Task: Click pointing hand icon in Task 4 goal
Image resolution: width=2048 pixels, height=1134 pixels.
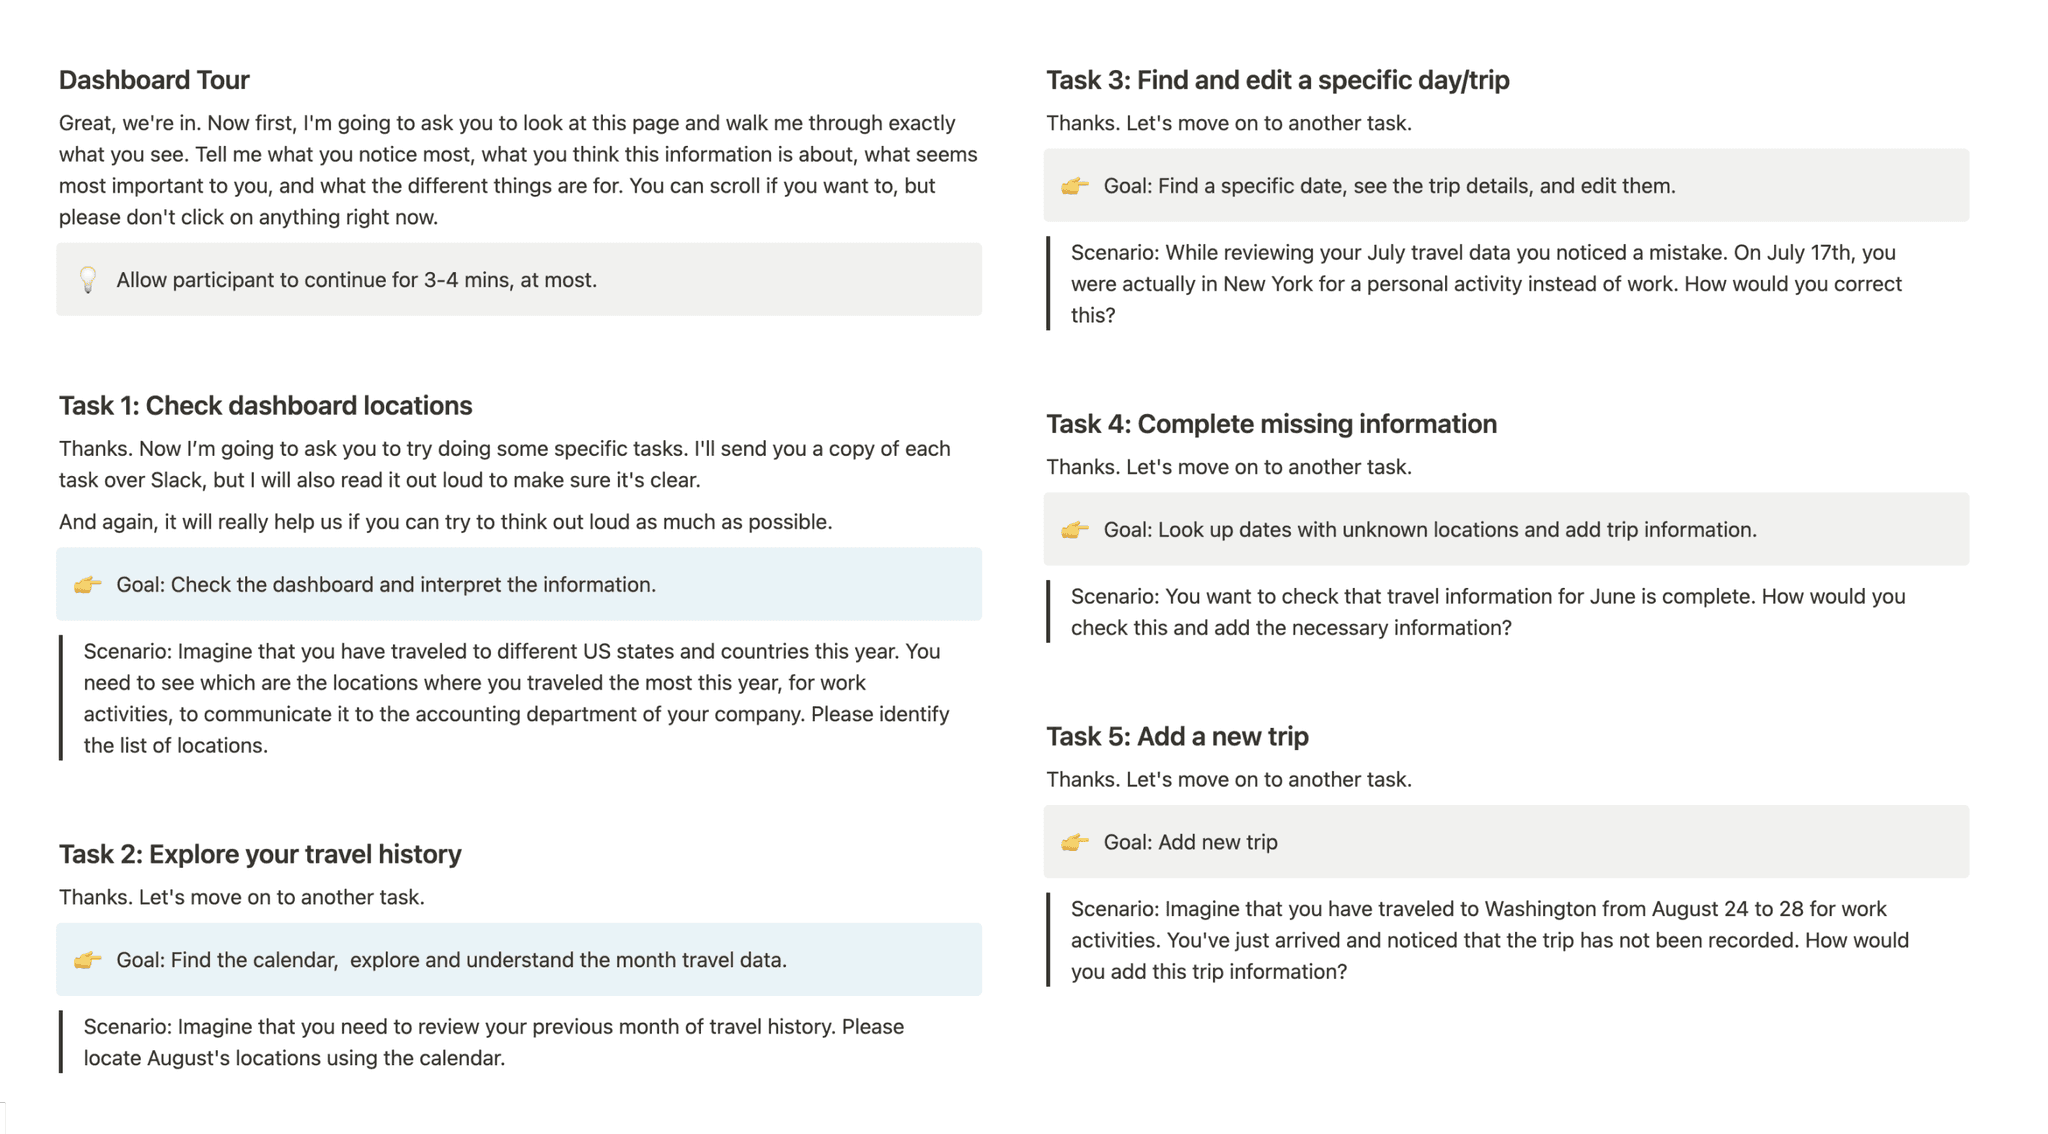Action: click(x=1075, y=530)
